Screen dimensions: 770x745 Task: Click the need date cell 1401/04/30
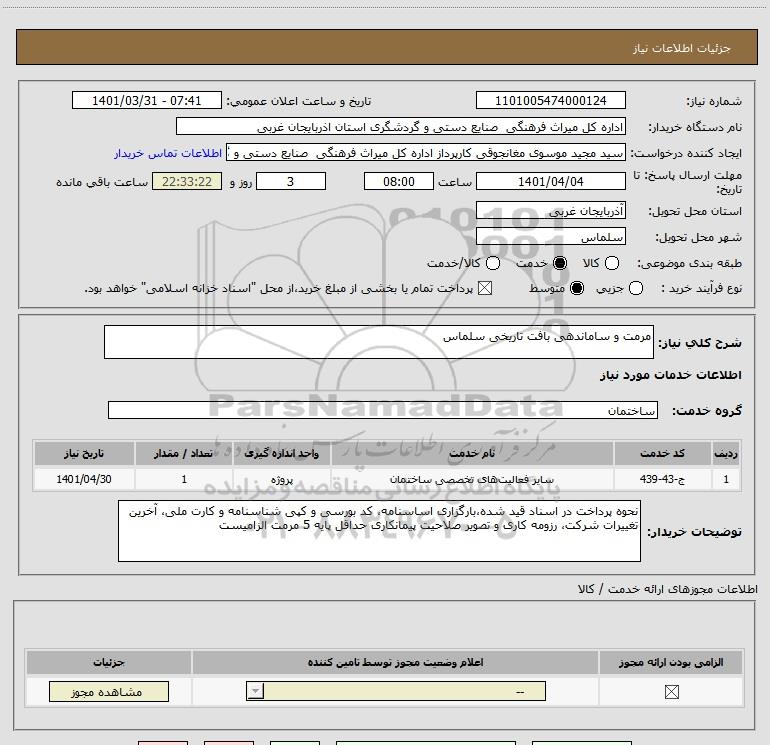84,479
